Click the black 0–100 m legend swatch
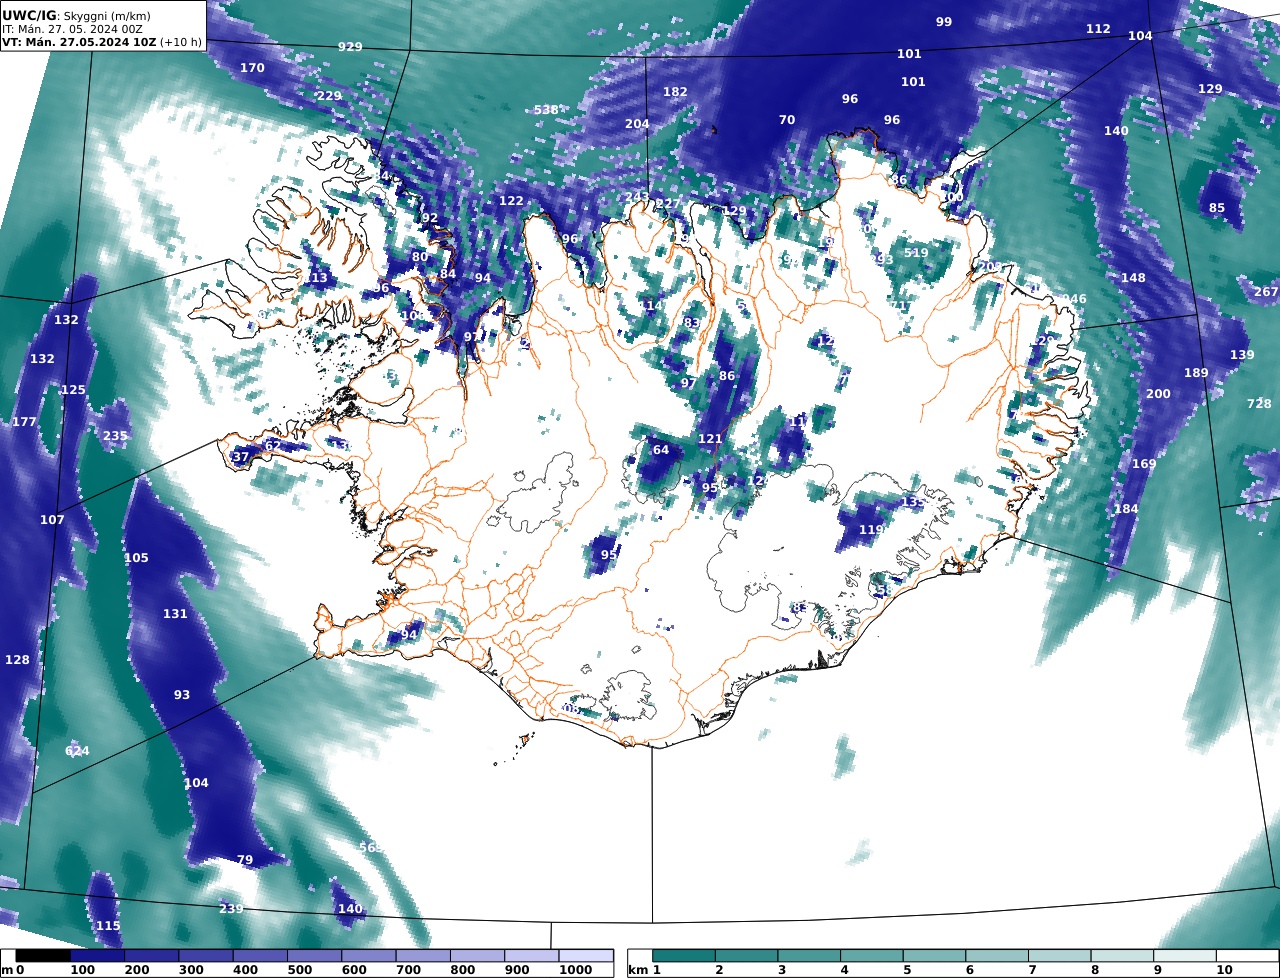This screenshot has width=1280, height=978. pyautogui.click(x=43, y=956)
